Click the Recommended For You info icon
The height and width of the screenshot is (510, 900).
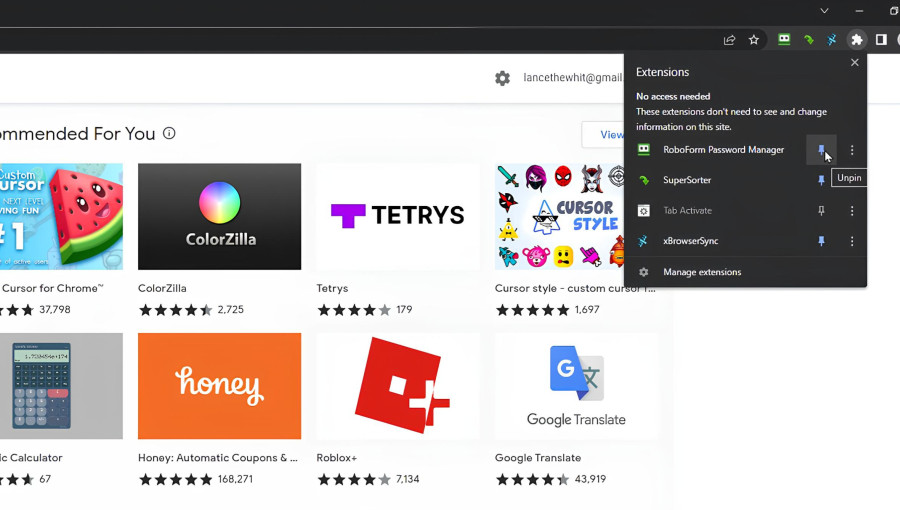[x=169, y=133]
